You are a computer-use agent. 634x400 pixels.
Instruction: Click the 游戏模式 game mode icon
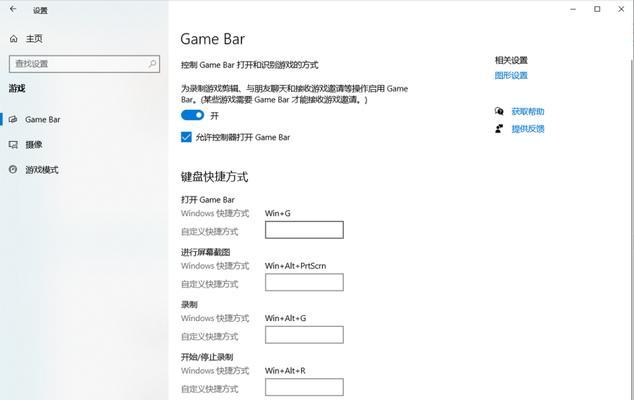click(13, 169)
